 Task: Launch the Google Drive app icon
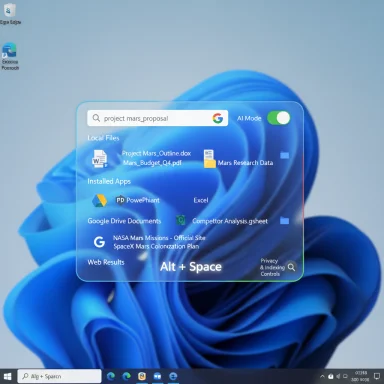pos(99,200)
